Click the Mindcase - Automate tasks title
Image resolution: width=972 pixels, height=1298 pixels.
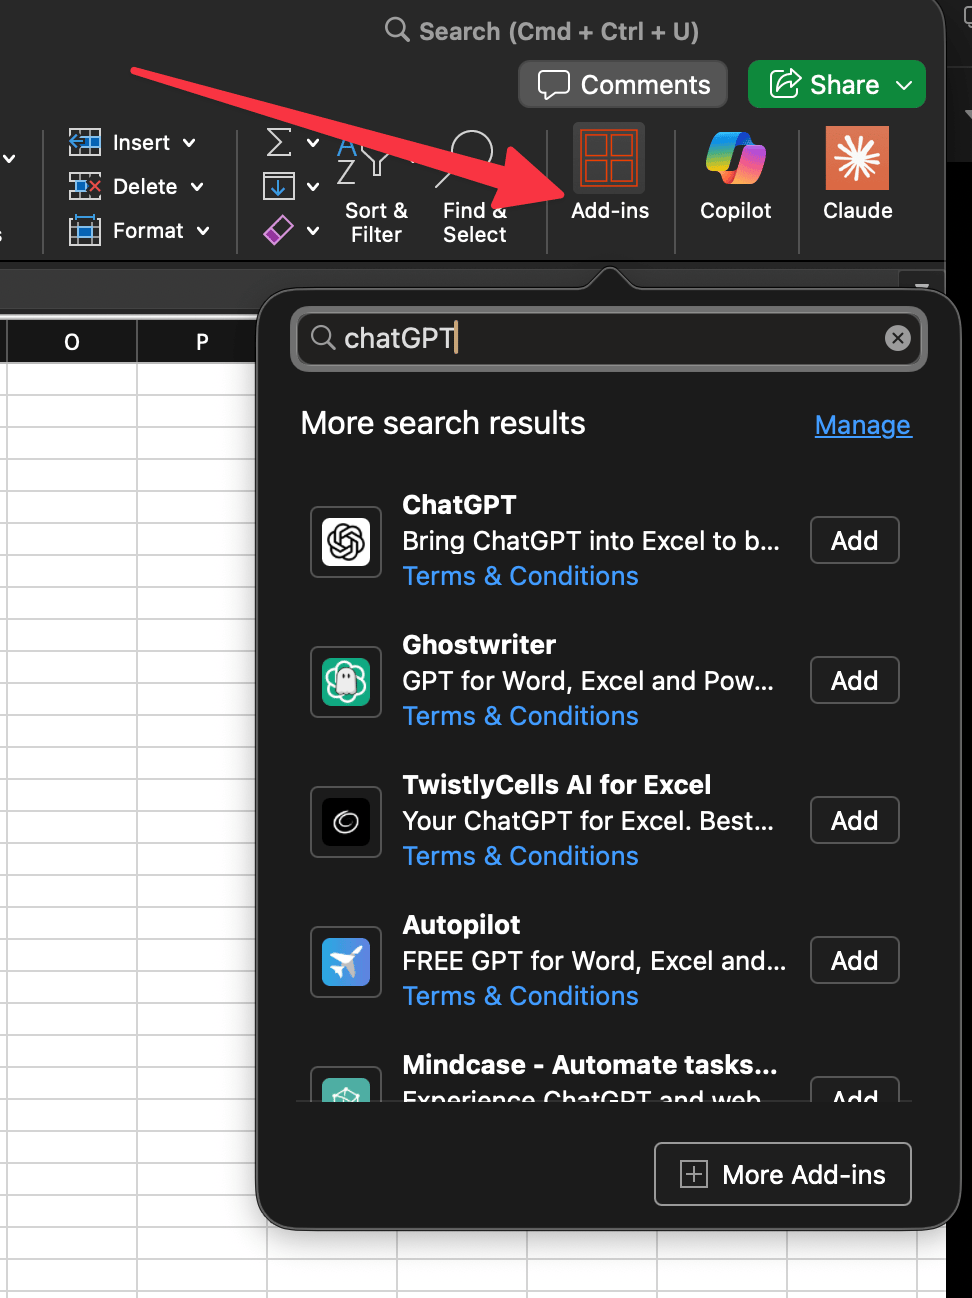pos(590,1065)
